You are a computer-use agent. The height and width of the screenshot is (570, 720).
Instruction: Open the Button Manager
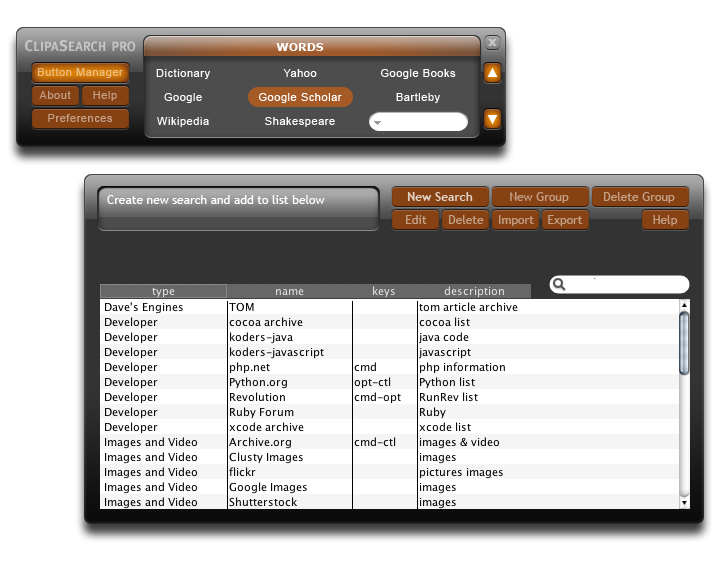tap(80, 72)
